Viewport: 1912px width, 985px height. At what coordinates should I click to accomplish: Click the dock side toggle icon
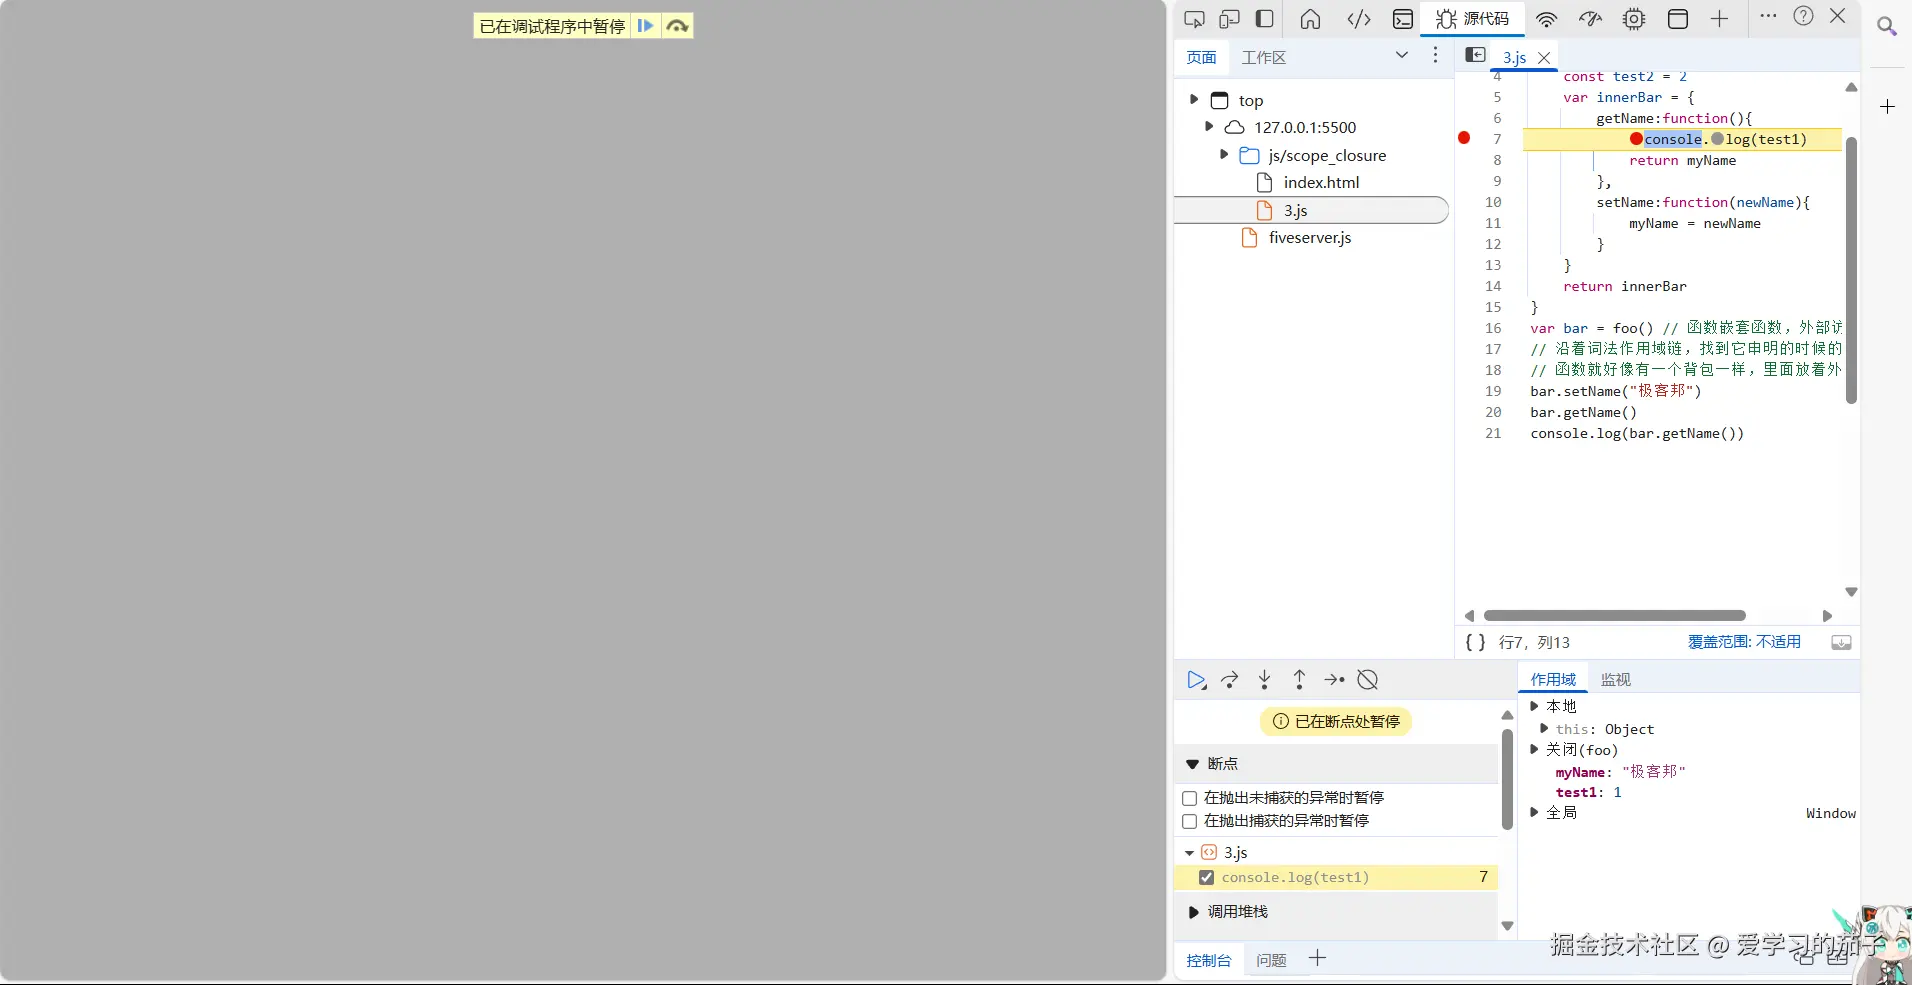(x=1264, y=19)
